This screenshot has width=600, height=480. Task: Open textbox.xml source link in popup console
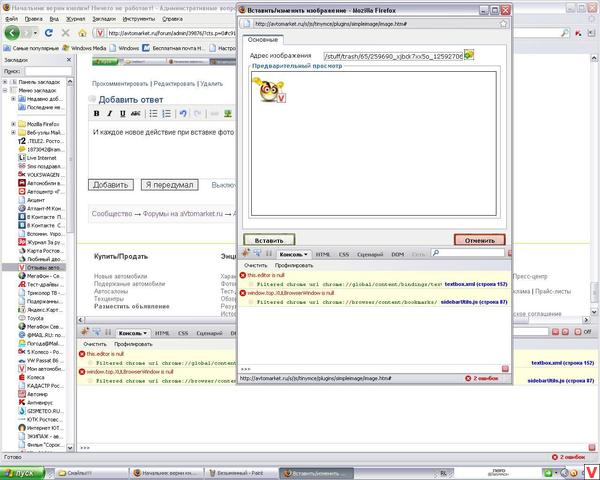pyautogui.click(x=476, y=284)
